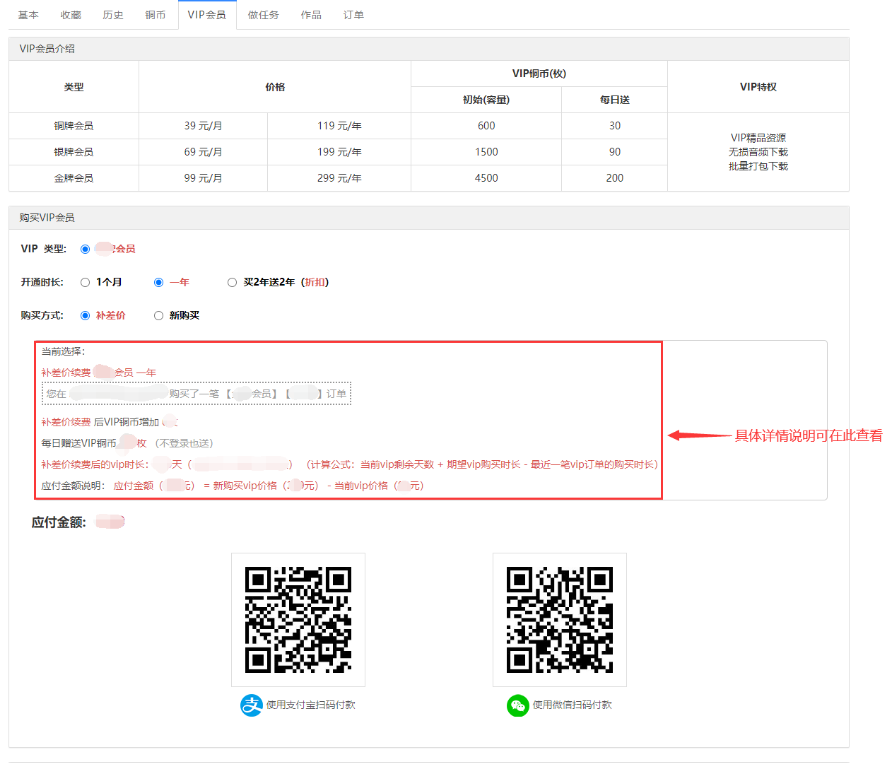
Task: Click the WeChat payment QR code
Action: 560,619
